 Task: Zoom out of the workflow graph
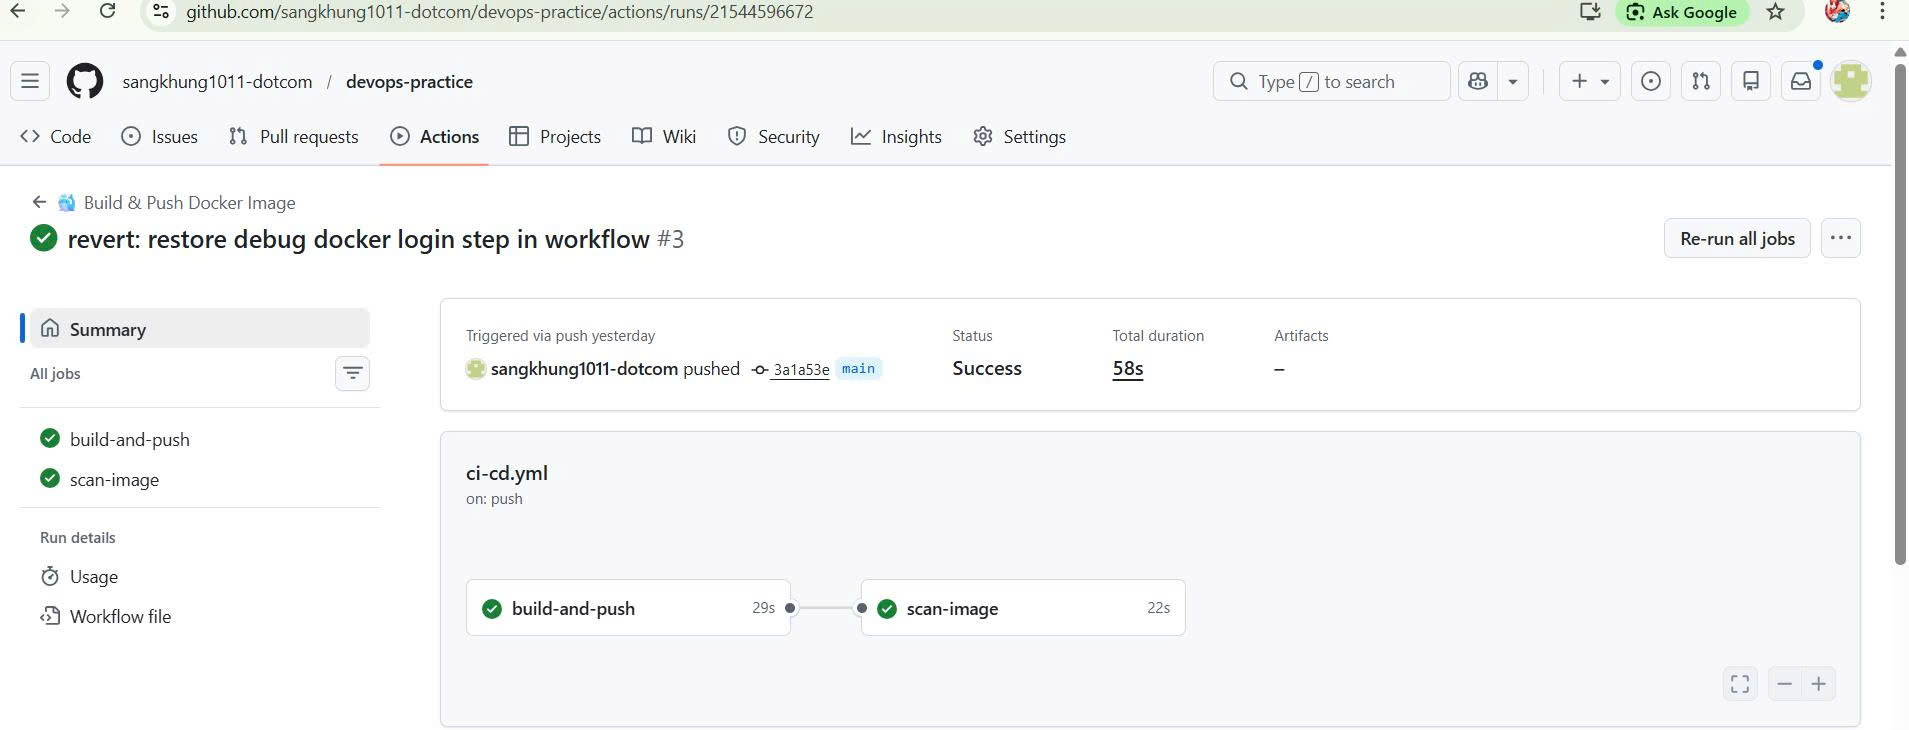(x=1784, y=684)
